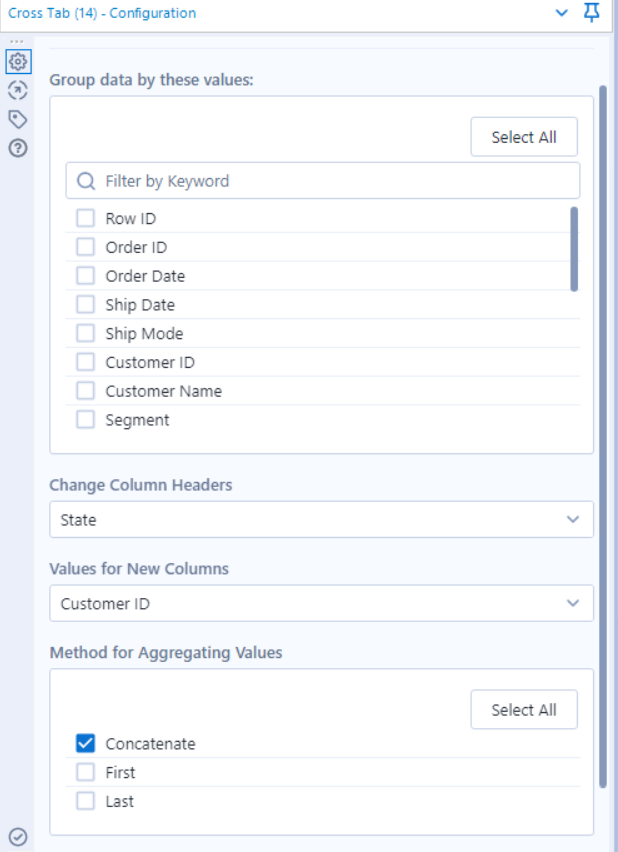Click the three-dot grip above the sidebar icons
The height and width of the screenshot is (852, 618).
click(17, 41)
